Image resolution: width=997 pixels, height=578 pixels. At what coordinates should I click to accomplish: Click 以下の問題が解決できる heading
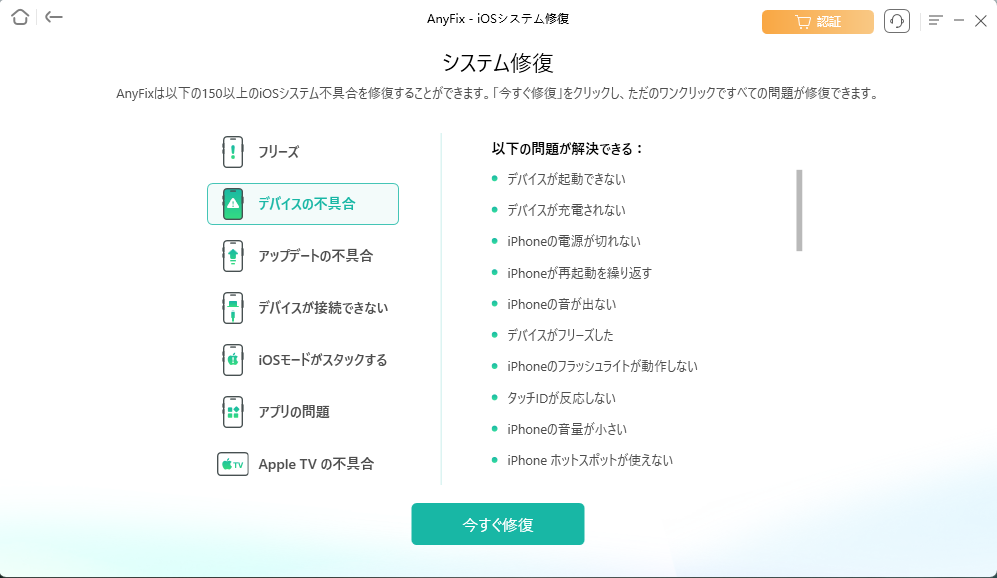point(568,149)
